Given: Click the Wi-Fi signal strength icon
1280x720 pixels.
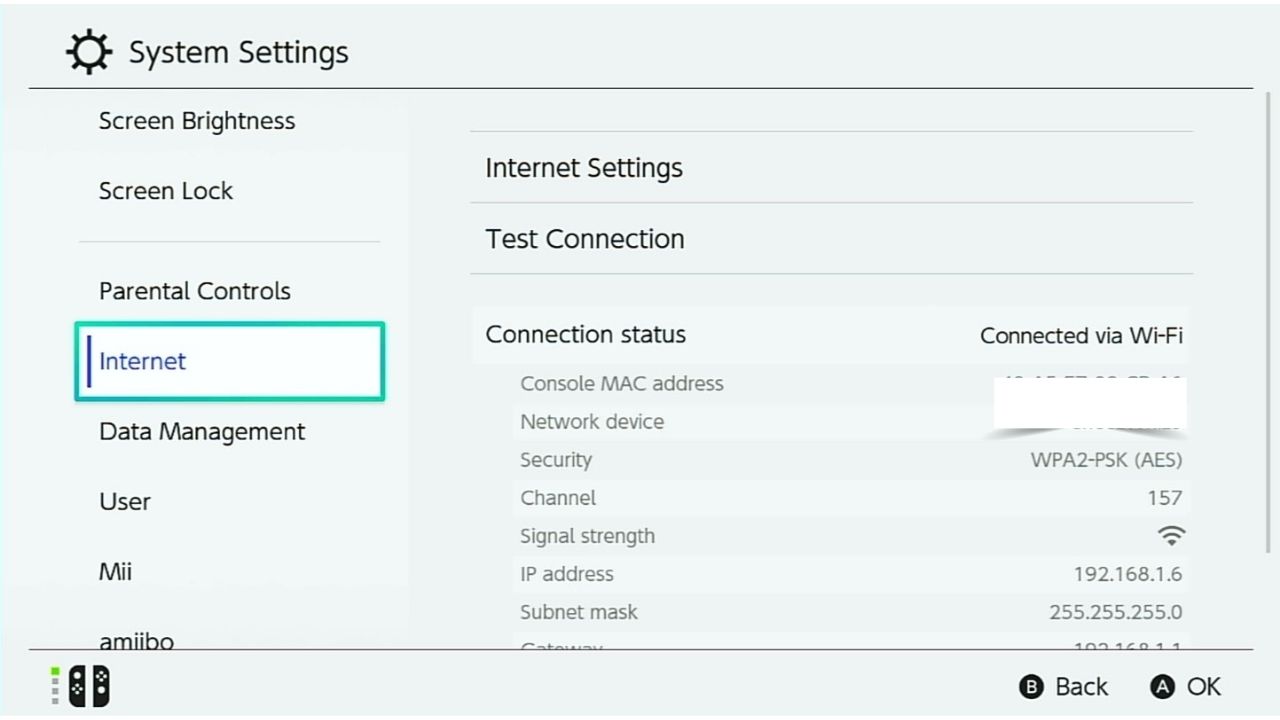Looking at the screenshot, I should [x=1170, y=536].
